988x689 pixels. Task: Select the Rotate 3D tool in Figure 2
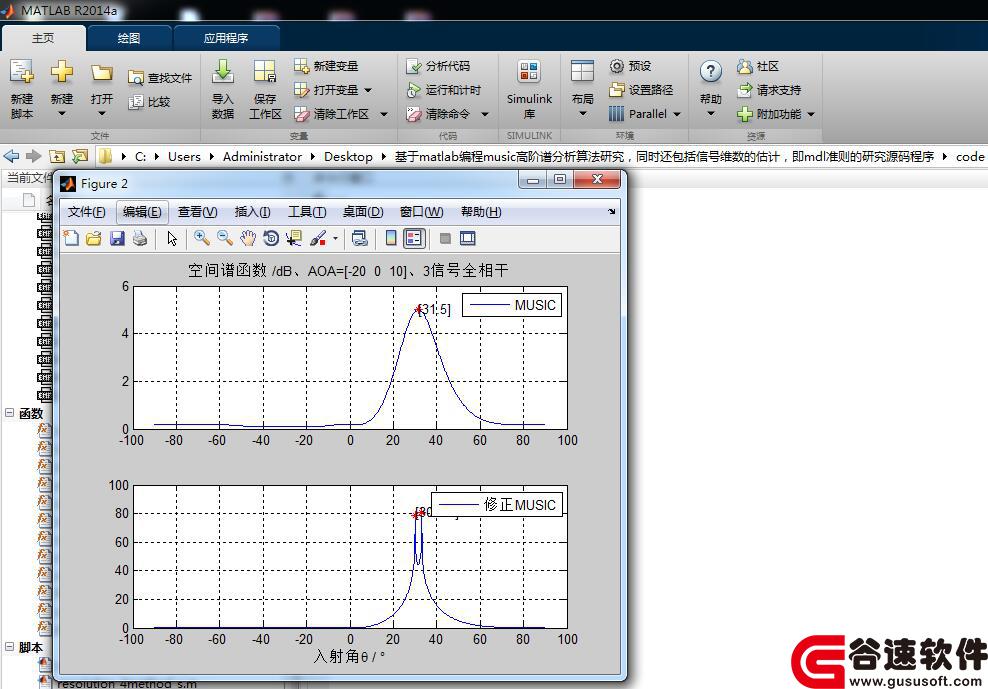tap(271, 238)
